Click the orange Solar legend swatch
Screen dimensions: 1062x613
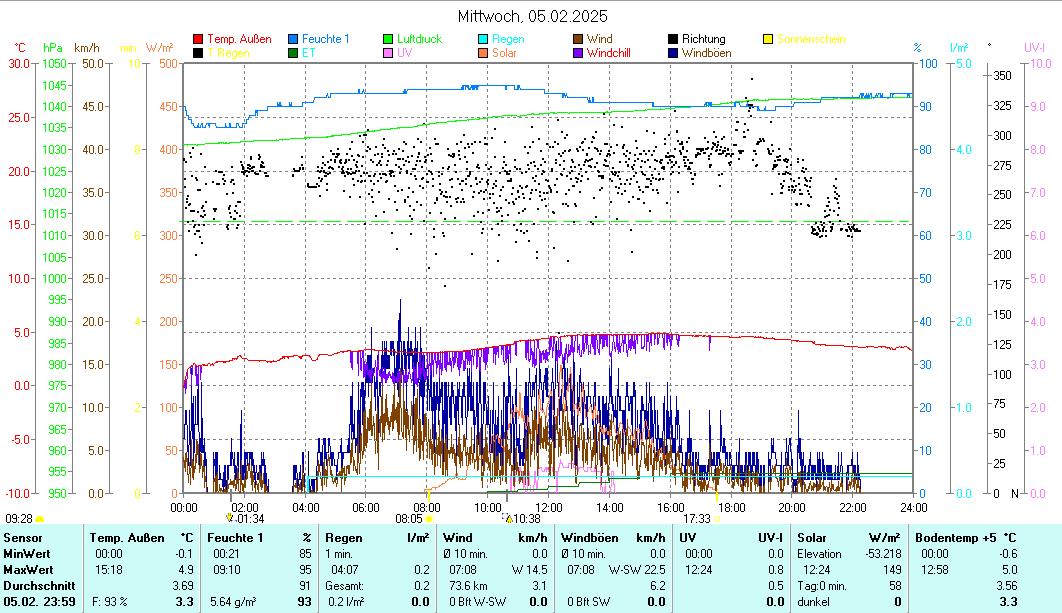tap(483, 53)
